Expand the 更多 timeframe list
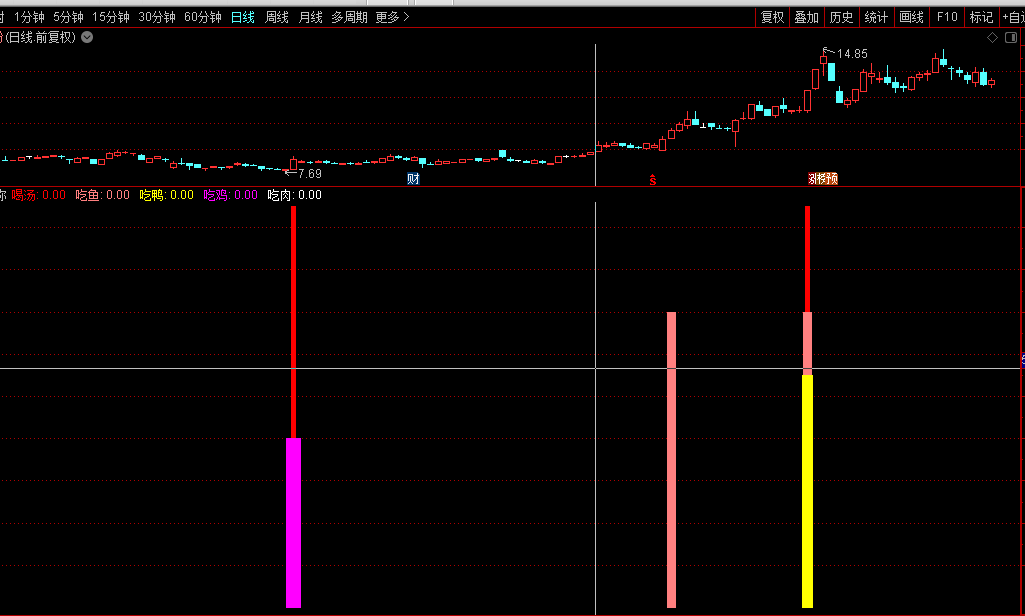The width and height of the screenshot is (1025, 616). [392, 17]
